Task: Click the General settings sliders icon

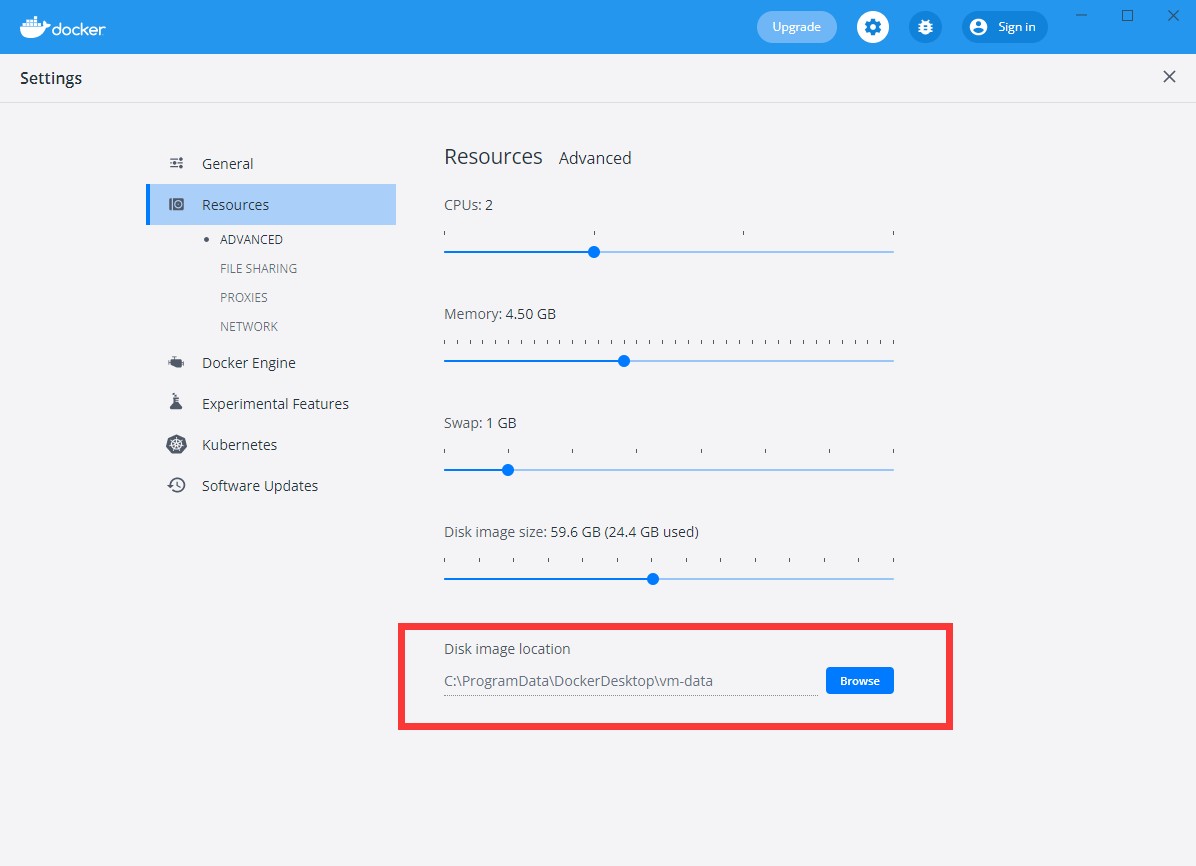Action: [x=177, y=163]
